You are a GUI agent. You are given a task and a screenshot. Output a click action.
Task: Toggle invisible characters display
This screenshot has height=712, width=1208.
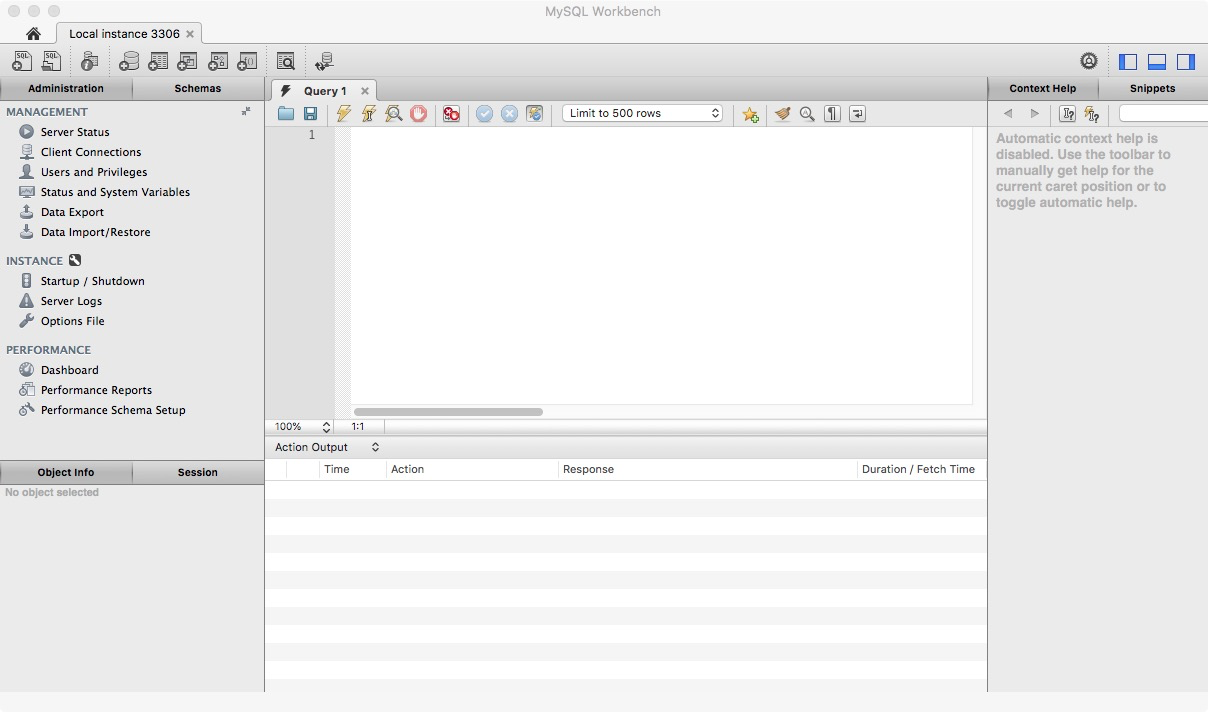[x=832, y=114]
